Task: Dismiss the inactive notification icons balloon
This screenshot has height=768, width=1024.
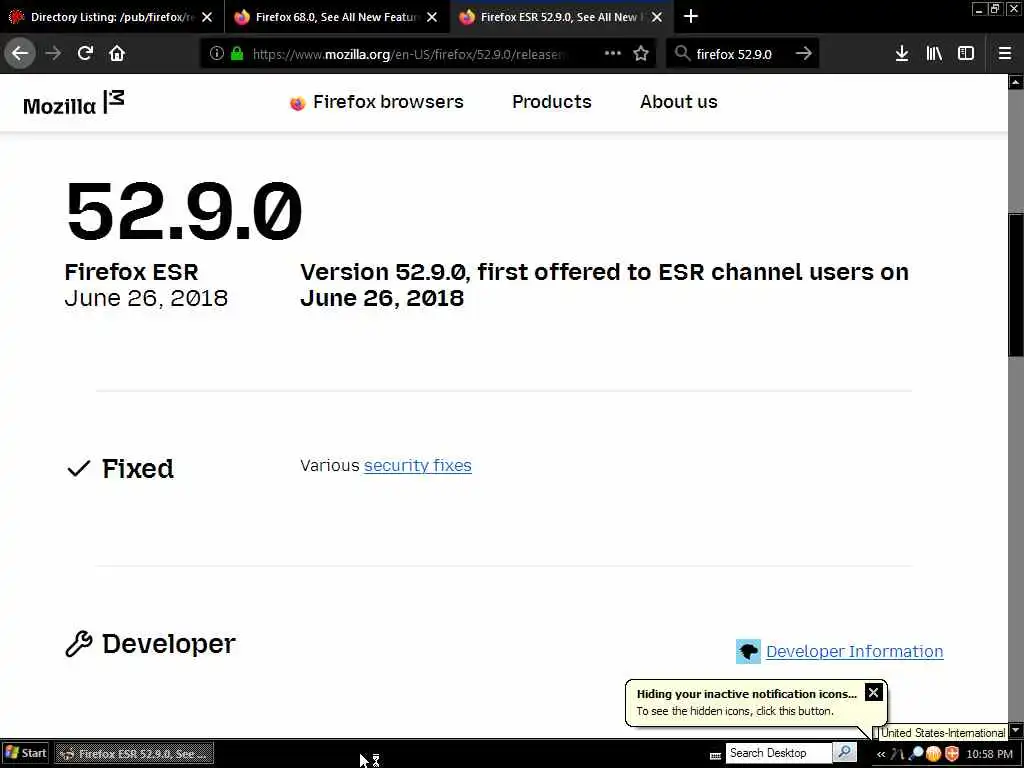Action: coord(873,692)
